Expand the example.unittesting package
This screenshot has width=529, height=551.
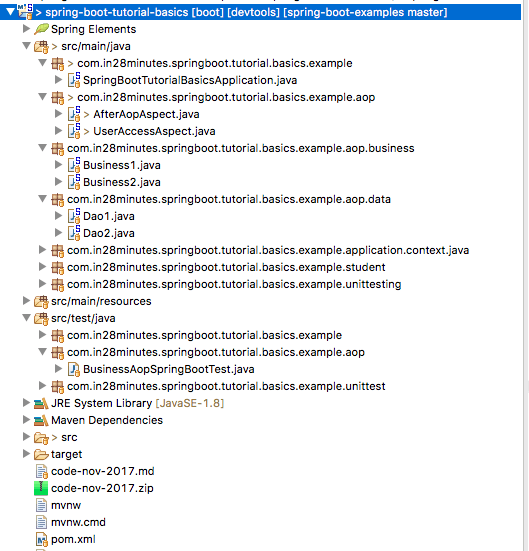(x=43, y=284)
